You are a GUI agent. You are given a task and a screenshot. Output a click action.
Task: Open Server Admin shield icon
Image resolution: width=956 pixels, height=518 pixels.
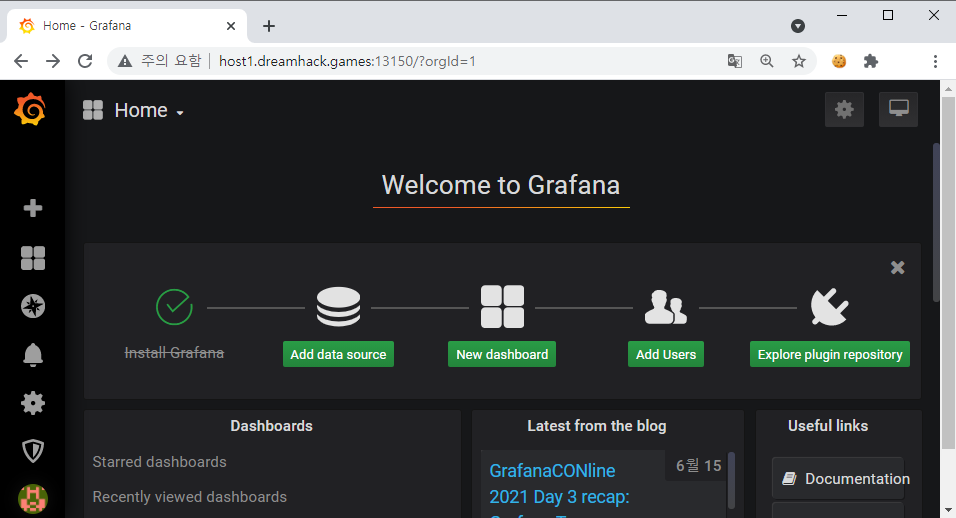(33, 452)
